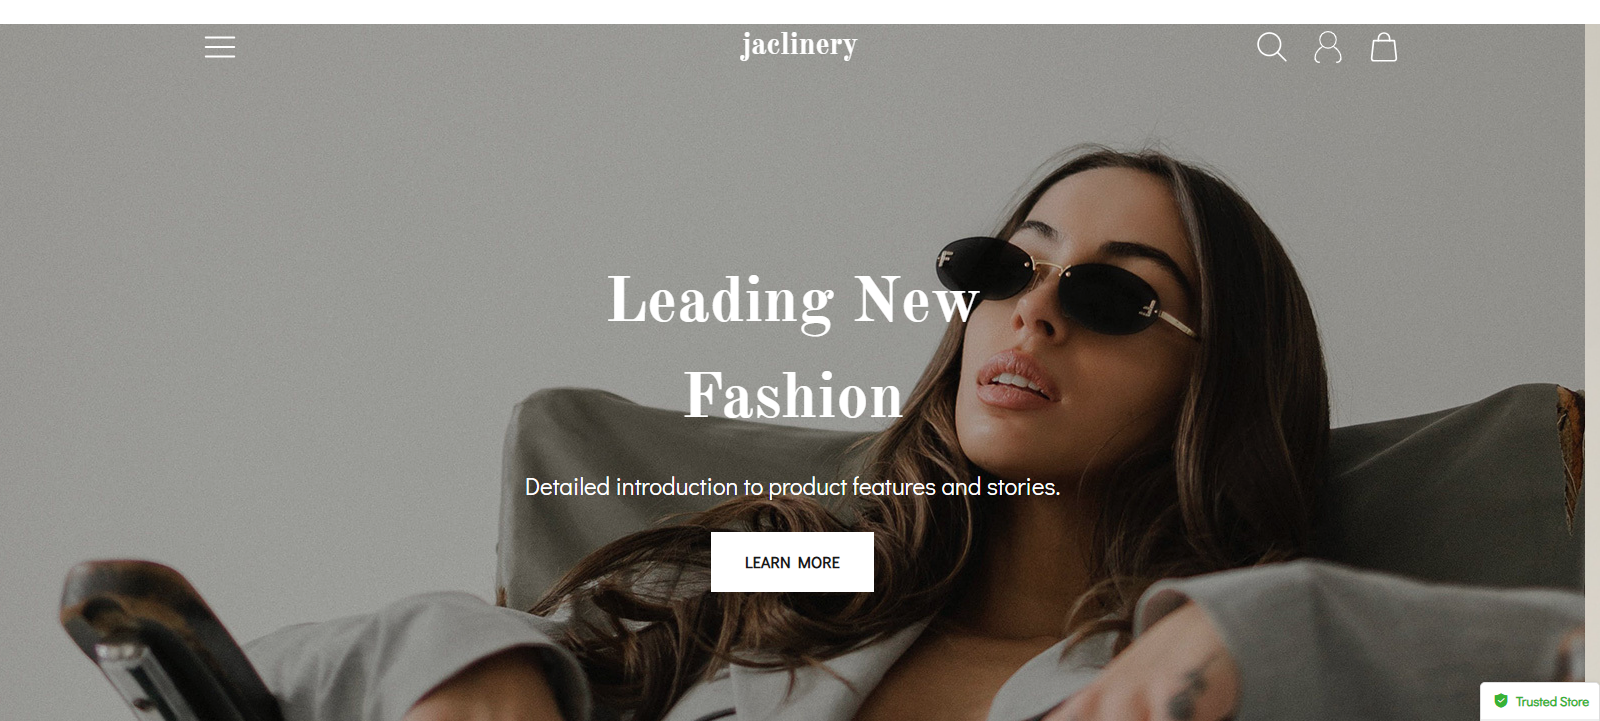Open the search magnifier icon
This screenshot has height=721, width=1600.
tap(1271, 47)
